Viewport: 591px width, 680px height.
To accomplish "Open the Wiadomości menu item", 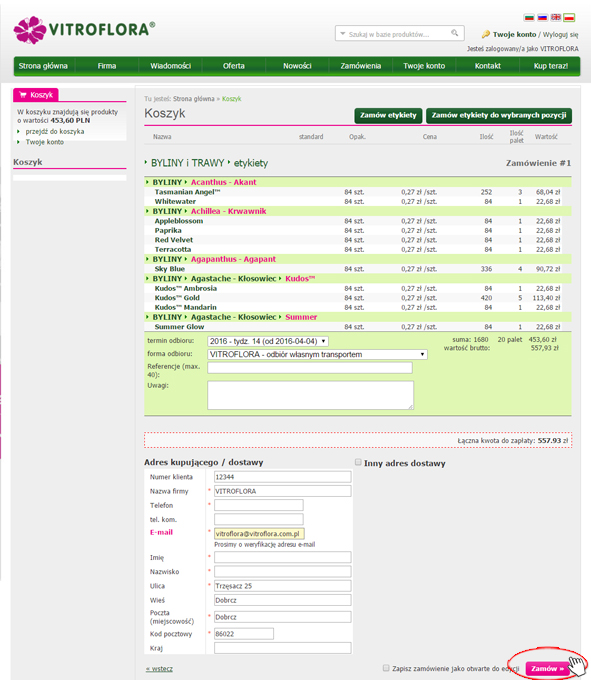I will (x=170, y=66).
